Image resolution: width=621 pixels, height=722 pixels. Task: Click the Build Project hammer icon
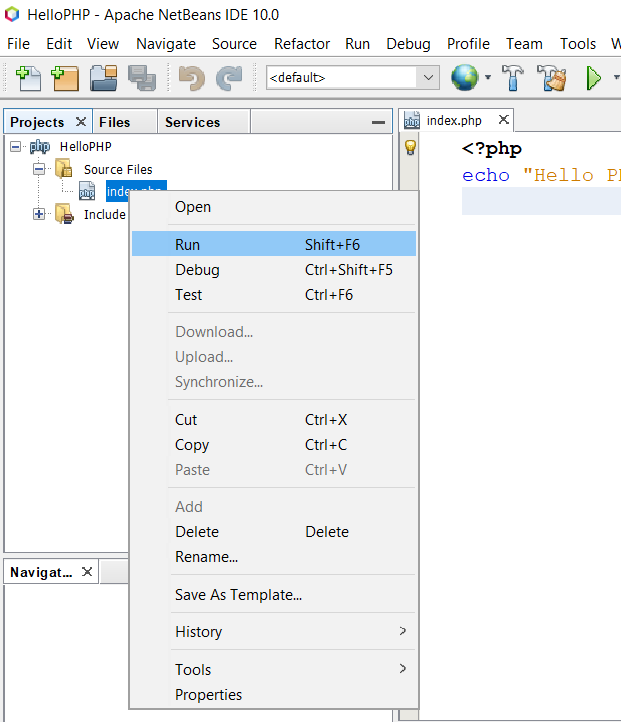click(513, 77)
